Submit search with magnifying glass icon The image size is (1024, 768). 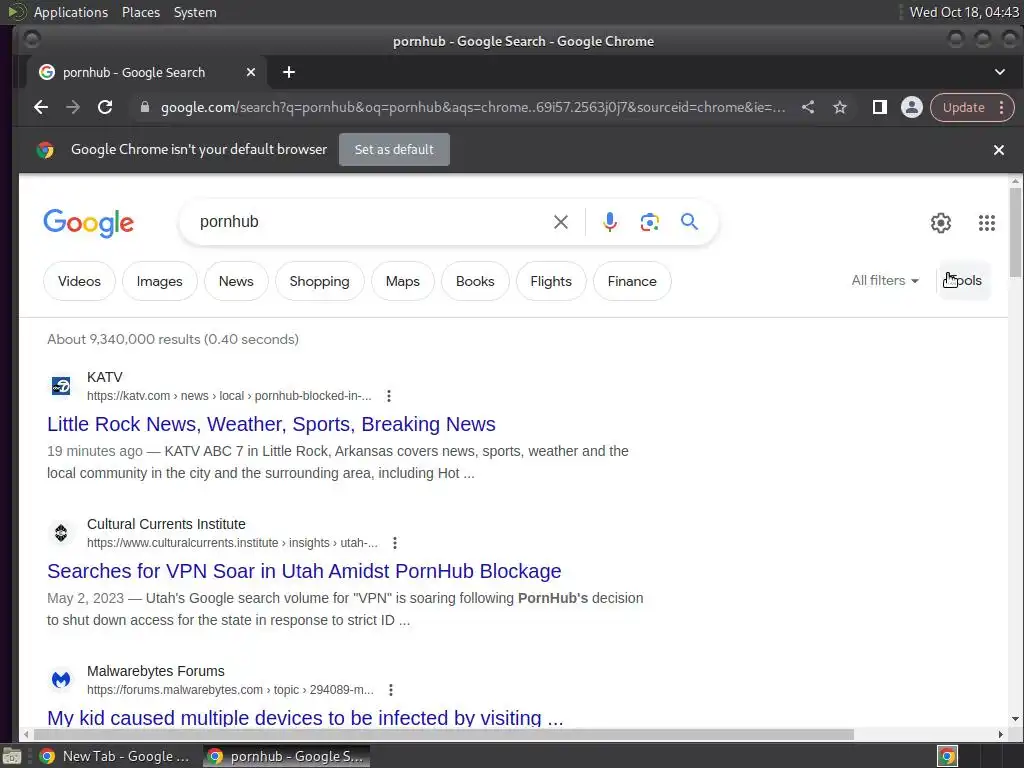pyautogui.click(x=689, y=222)
